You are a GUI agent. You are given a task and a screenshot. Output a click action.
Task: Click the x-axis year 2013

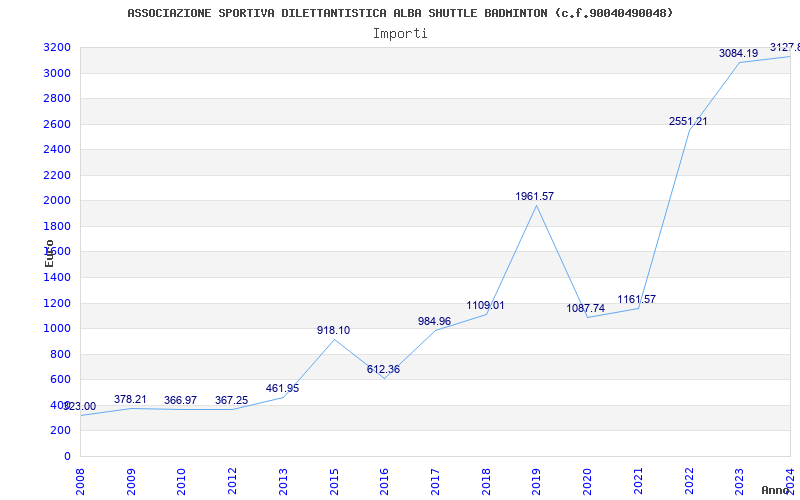(x=283, y=481)
